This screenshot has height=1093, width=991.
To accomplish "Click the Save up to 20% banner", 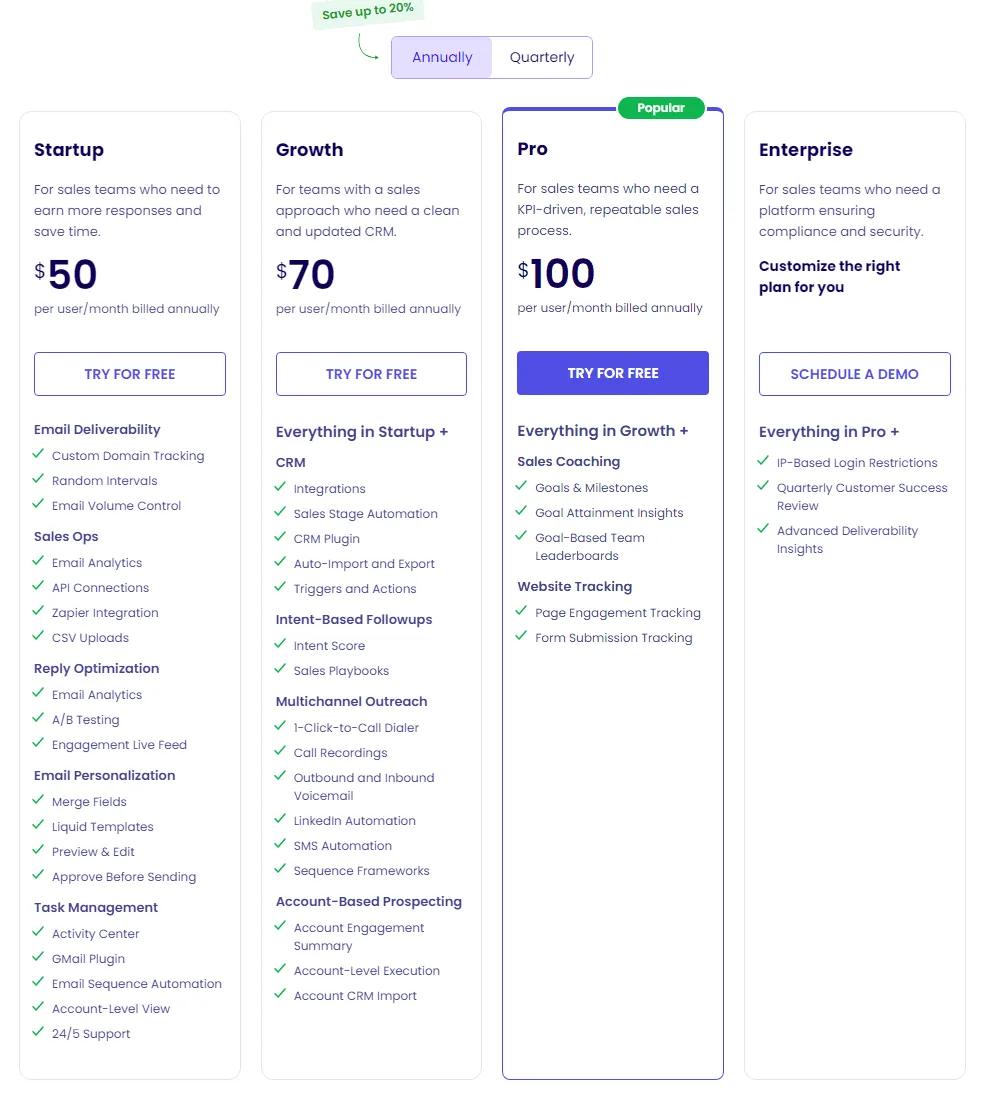I will click(367, 12).
